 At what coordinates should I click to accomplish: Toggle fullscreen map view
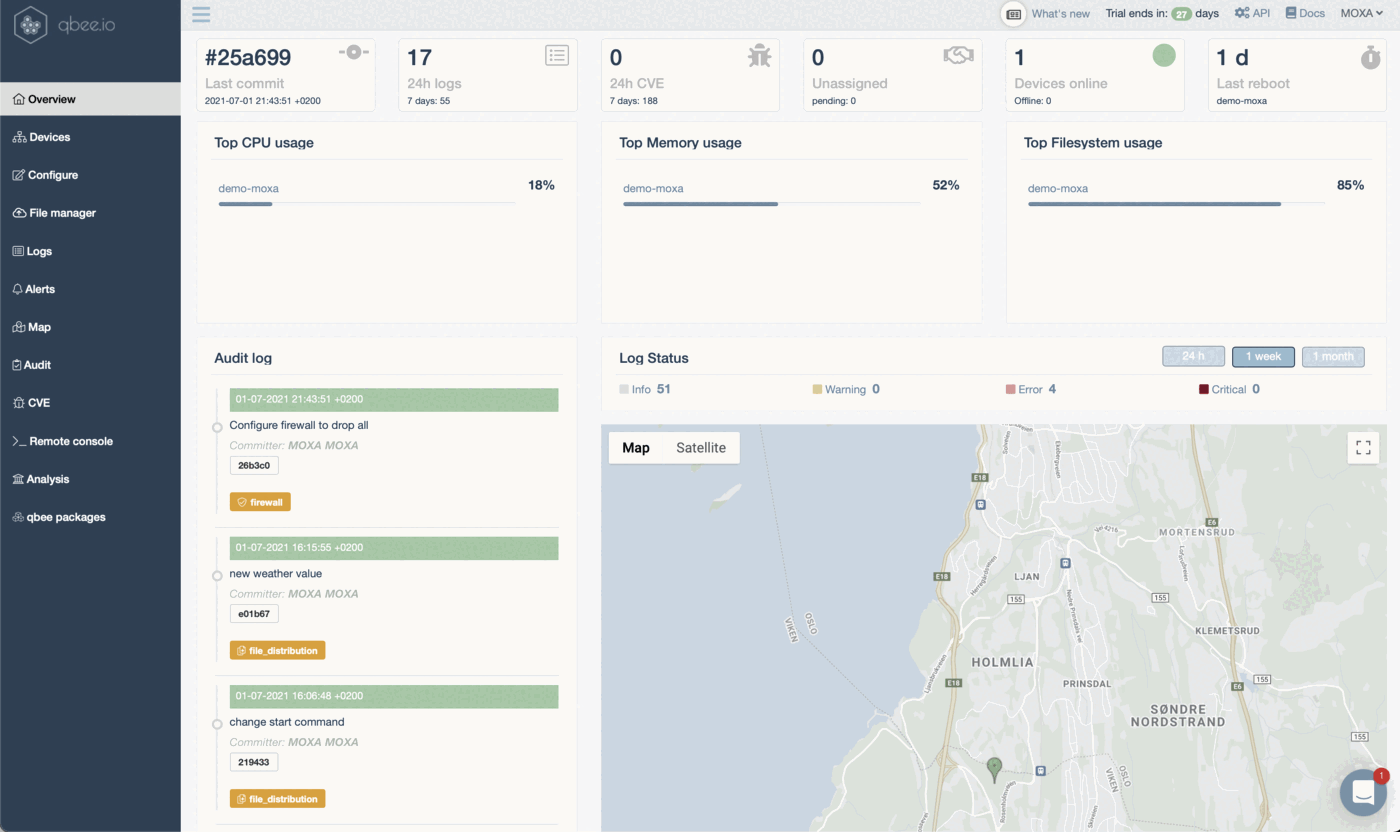[1362, 447]
